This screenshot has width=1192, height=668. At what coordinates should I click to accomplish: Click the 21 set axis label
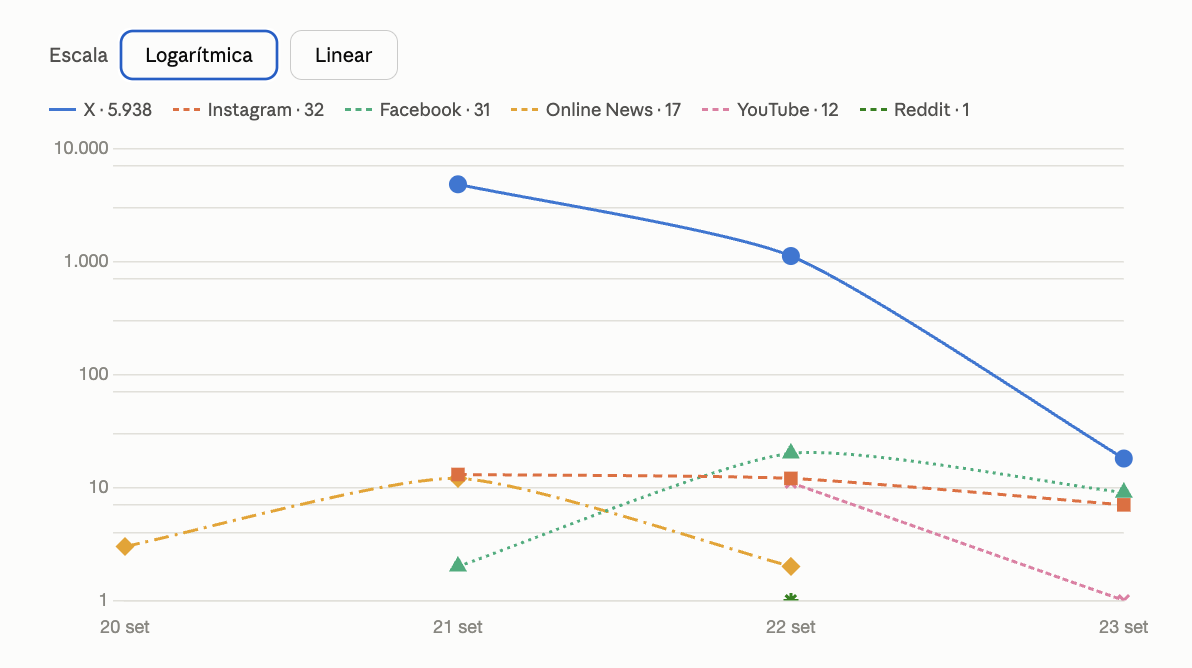458,627
